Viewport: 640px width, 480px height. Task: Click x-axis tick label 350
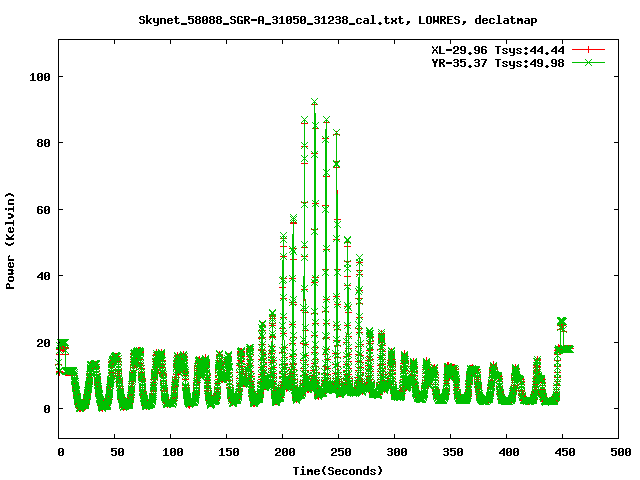[453, 452]
